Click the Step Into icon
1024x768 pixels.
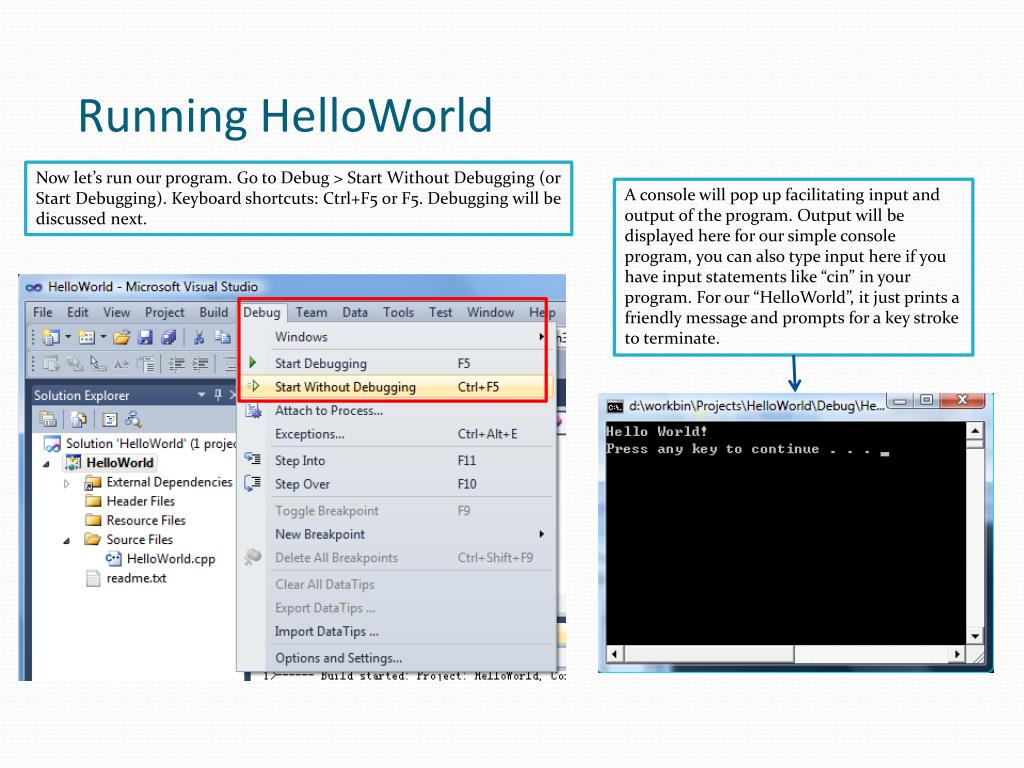[253, 458]
